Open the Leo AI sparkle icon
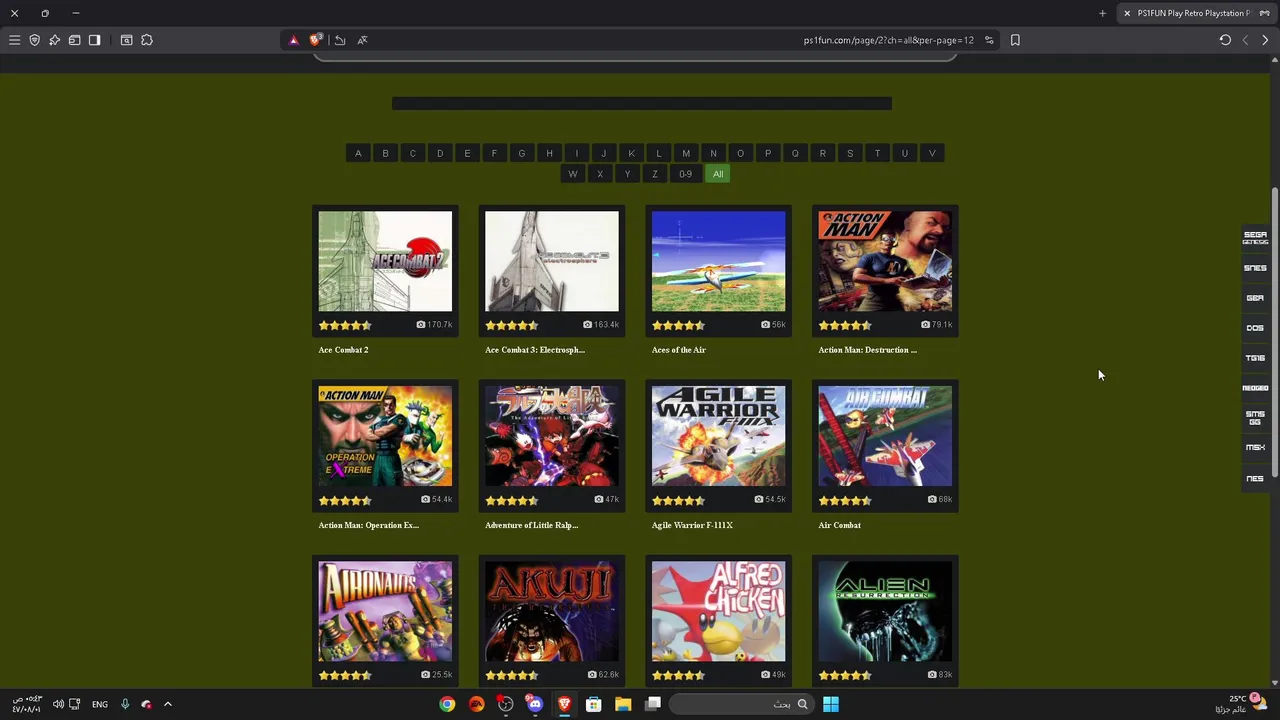 pyautogui.click(x=54, y=40)
